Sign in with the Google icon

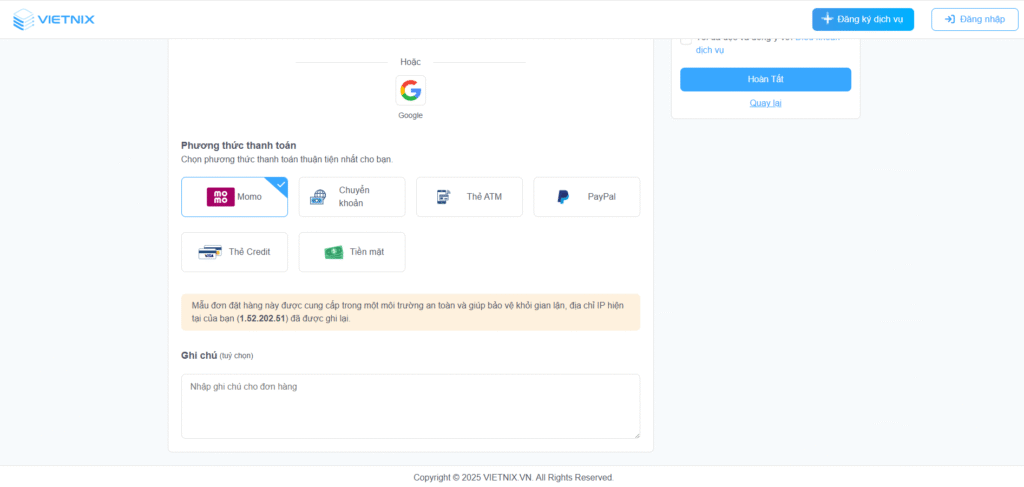410,90
